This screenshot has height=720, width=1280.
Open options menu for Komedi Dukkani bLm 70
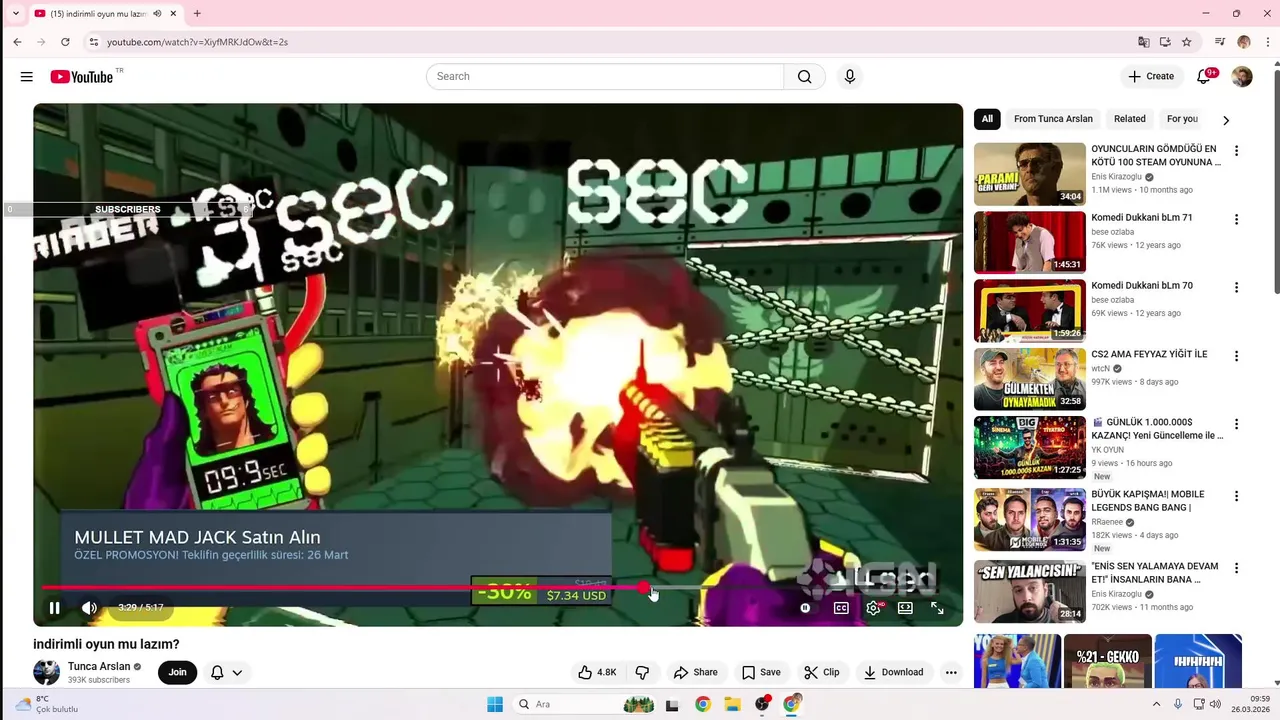point(1236,287)
